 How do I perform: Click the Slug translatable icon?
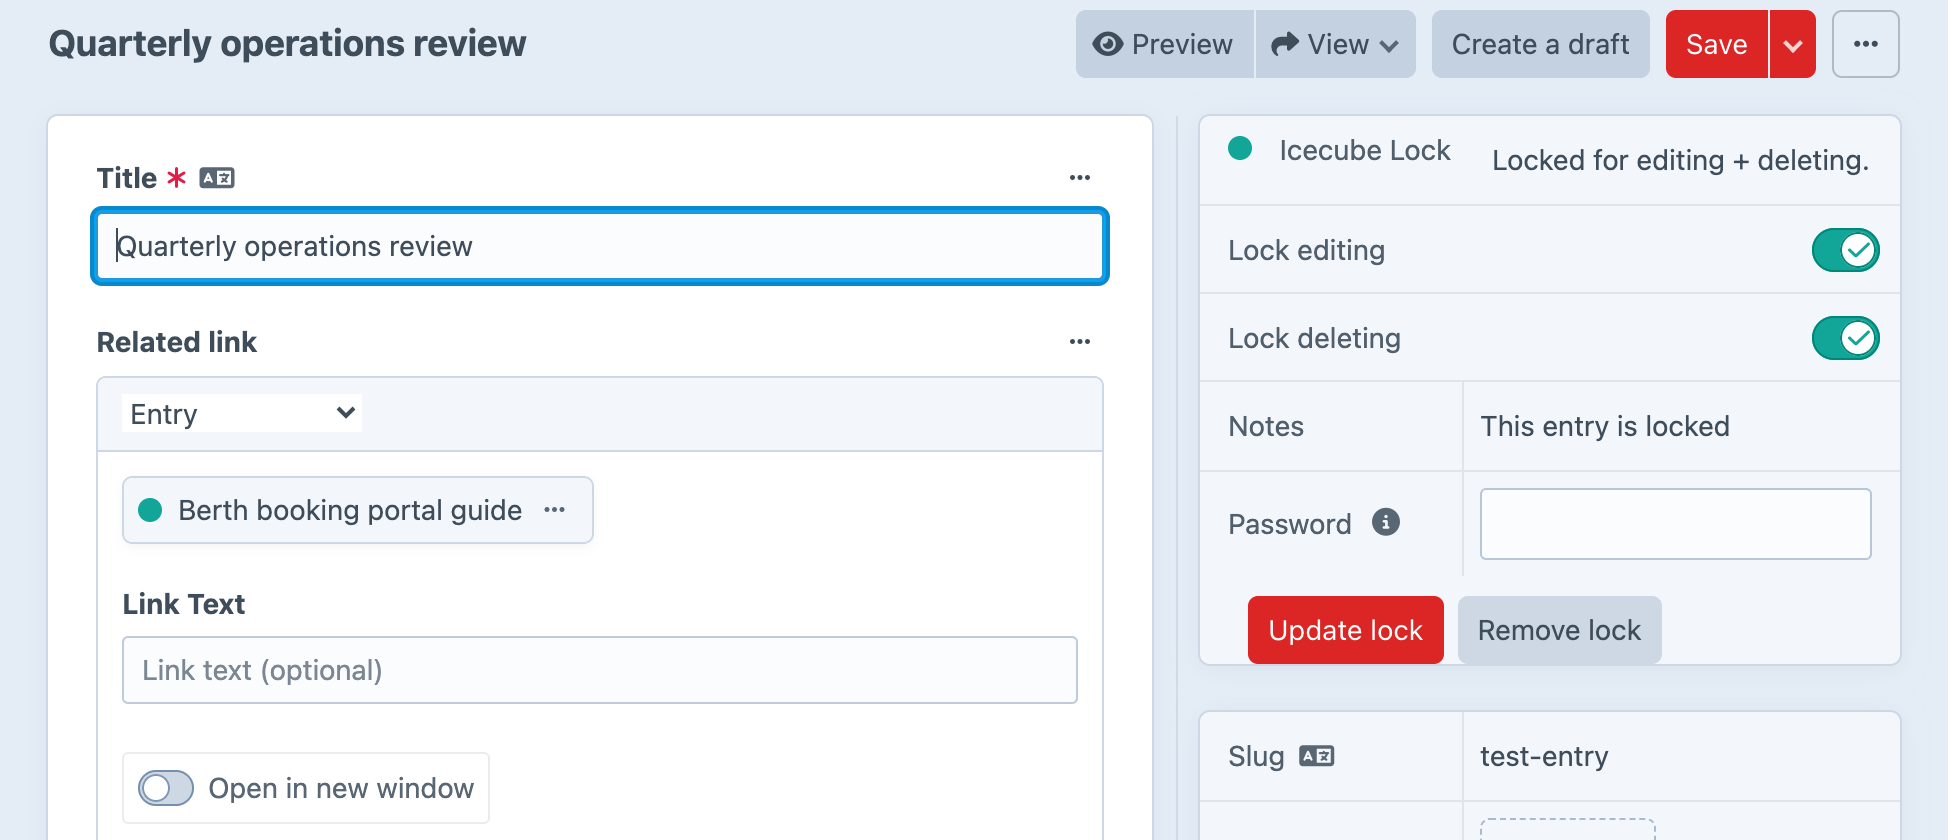click(x=1317, y=756)
